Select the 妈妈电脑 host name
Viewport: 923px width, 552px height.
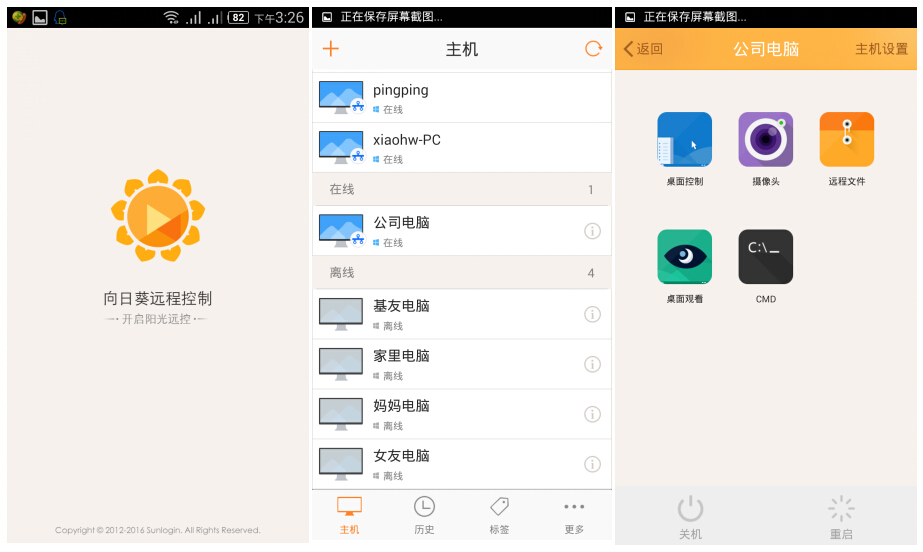[401, 406]
